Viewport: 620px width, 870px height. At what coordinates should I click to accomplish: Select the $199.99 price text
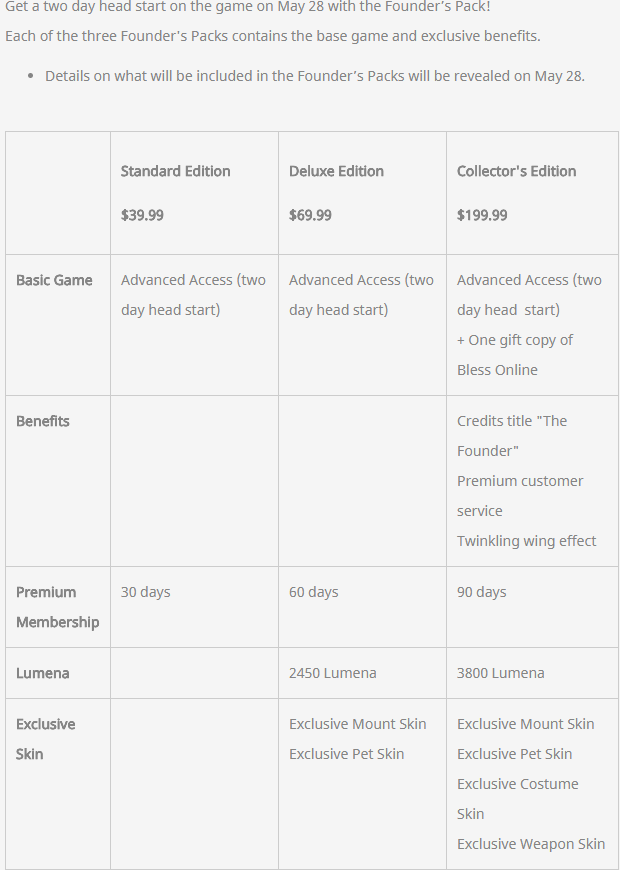482,215
